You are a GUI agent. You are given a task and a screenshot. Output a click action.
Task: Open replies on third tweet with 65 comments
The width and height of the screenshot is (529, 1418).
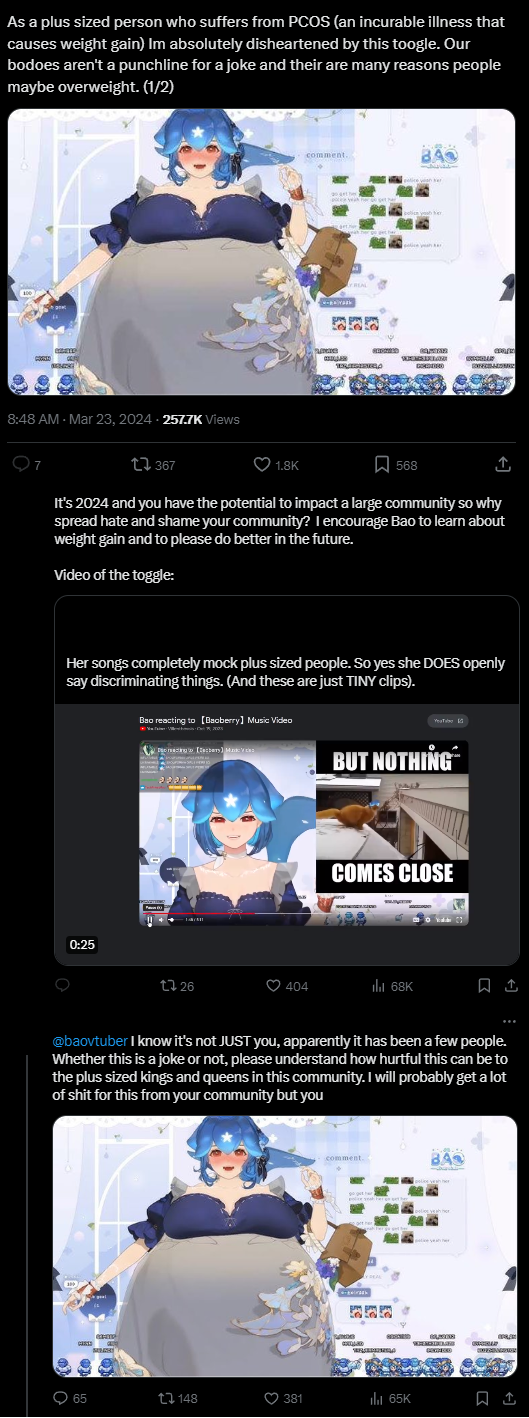point(69,1398)
